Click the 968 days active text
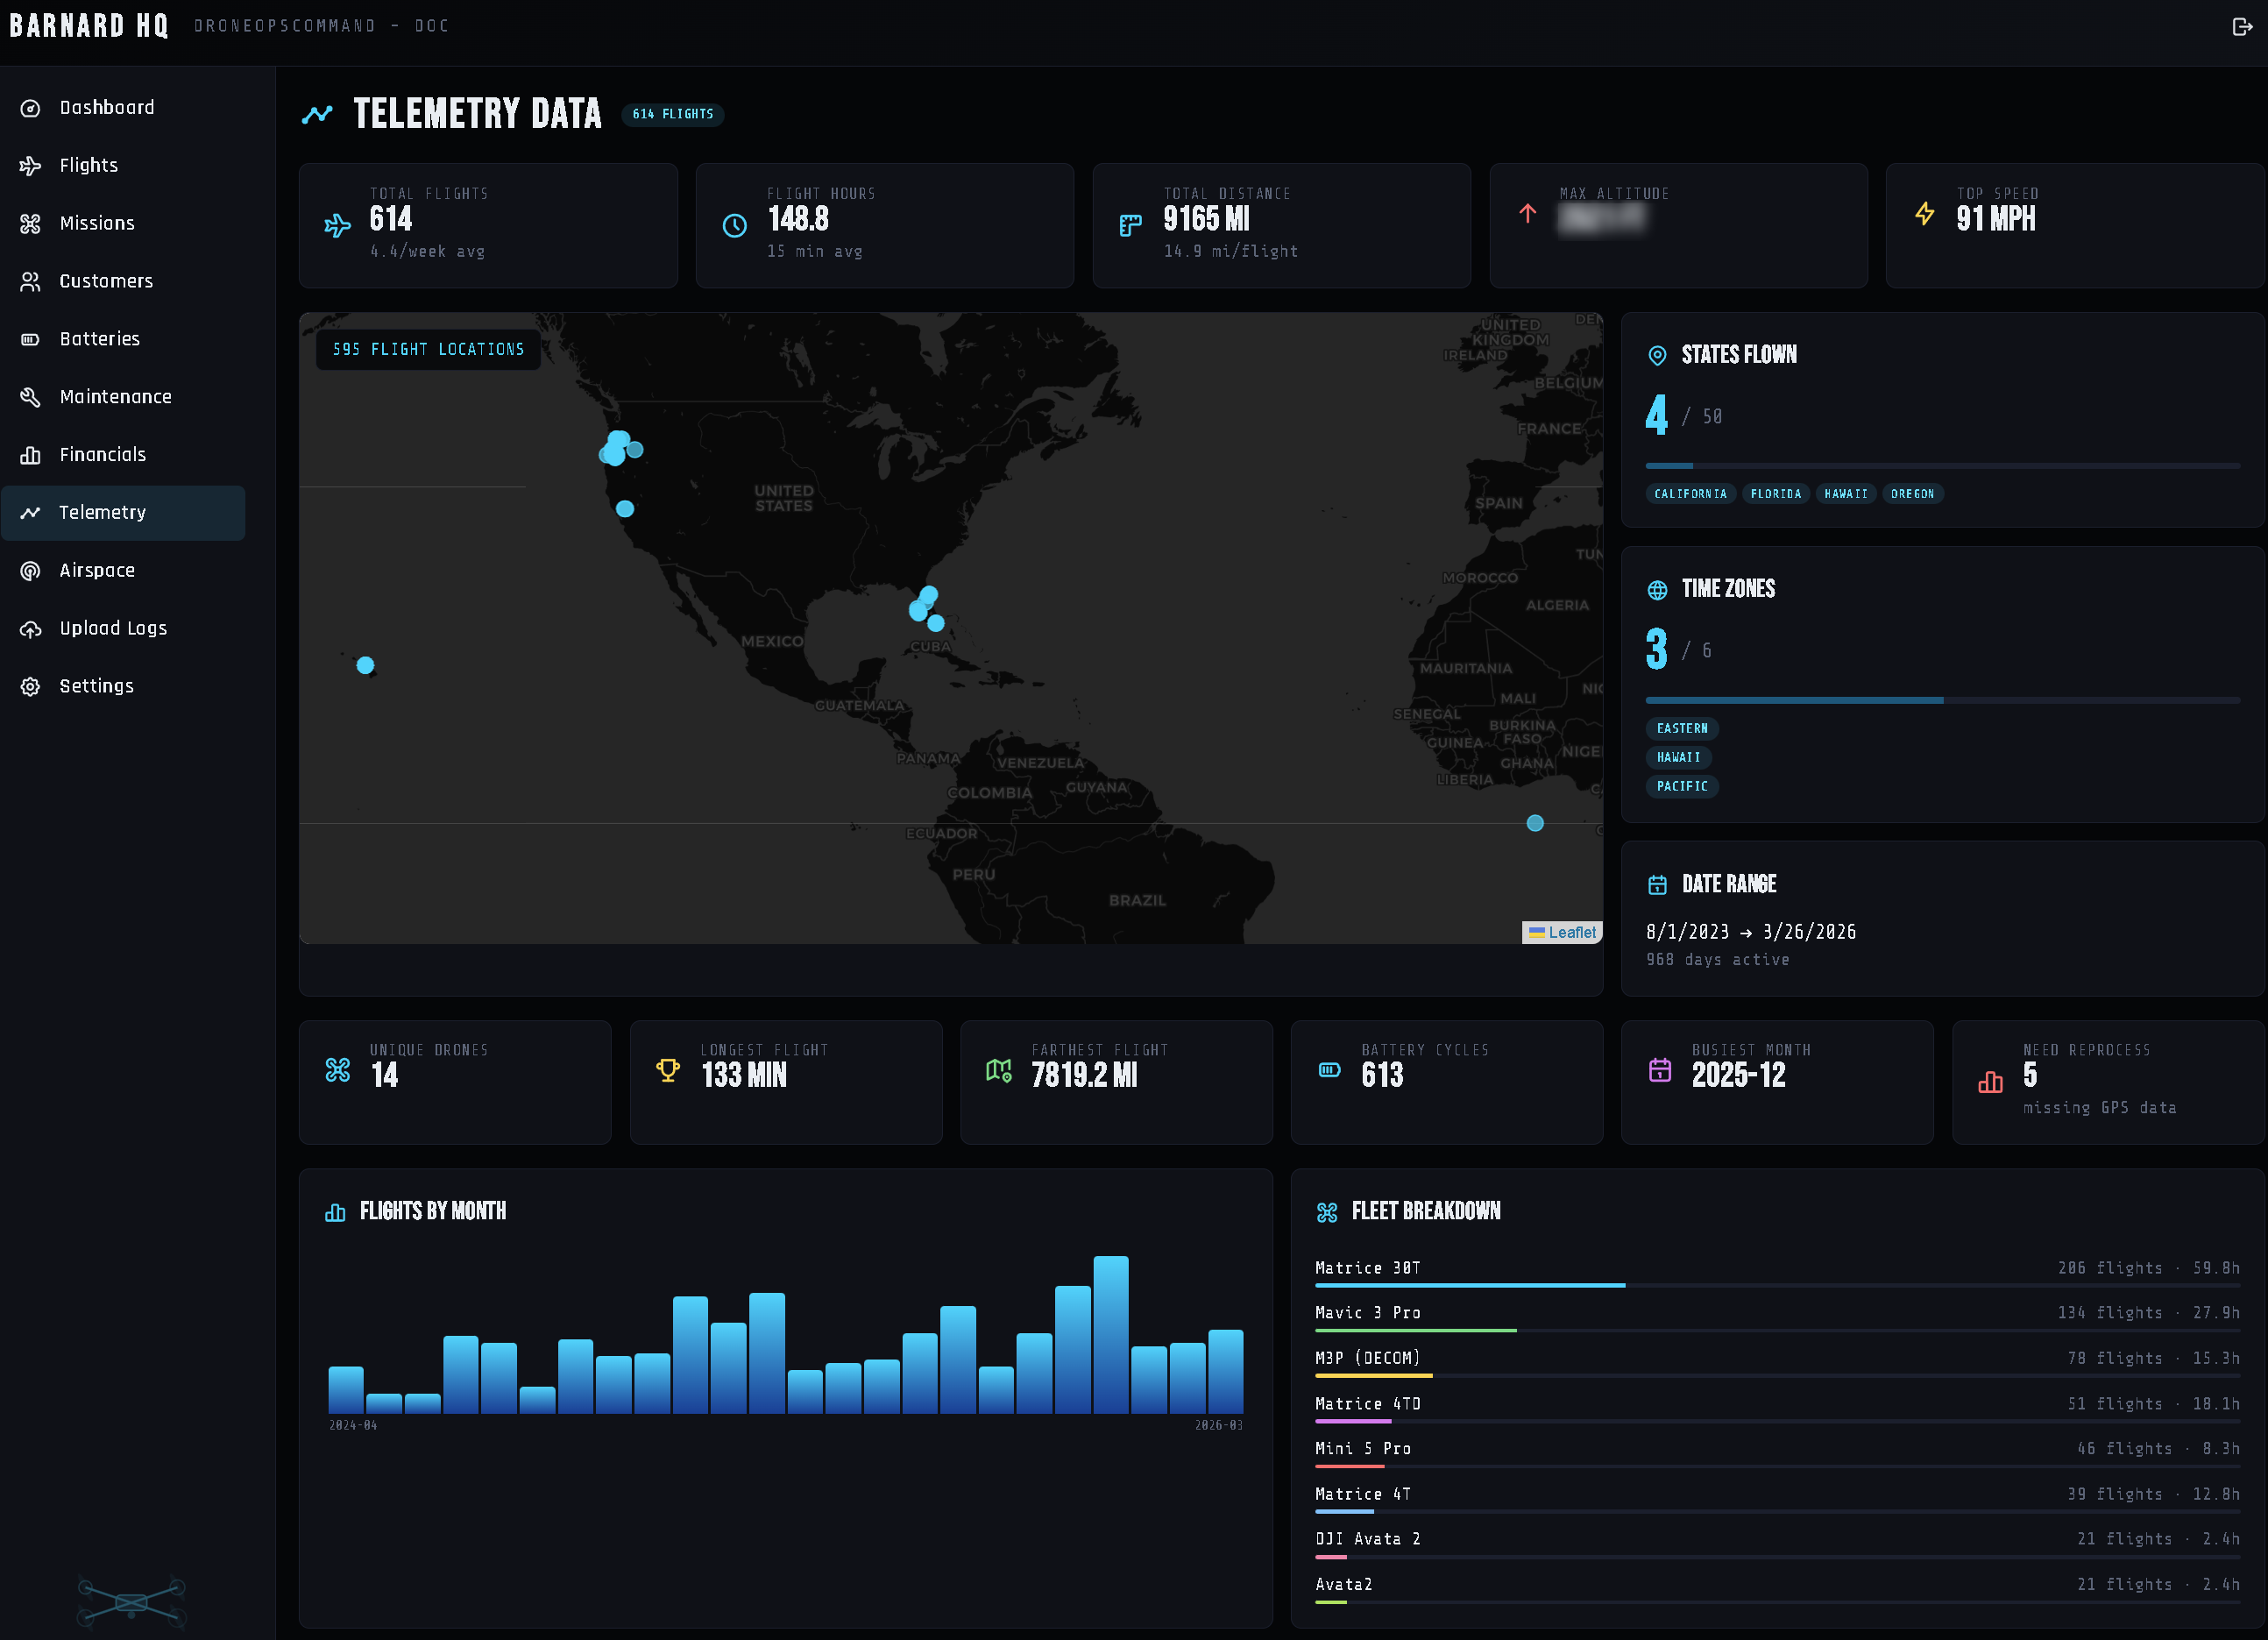 (x=1718, y=960)
